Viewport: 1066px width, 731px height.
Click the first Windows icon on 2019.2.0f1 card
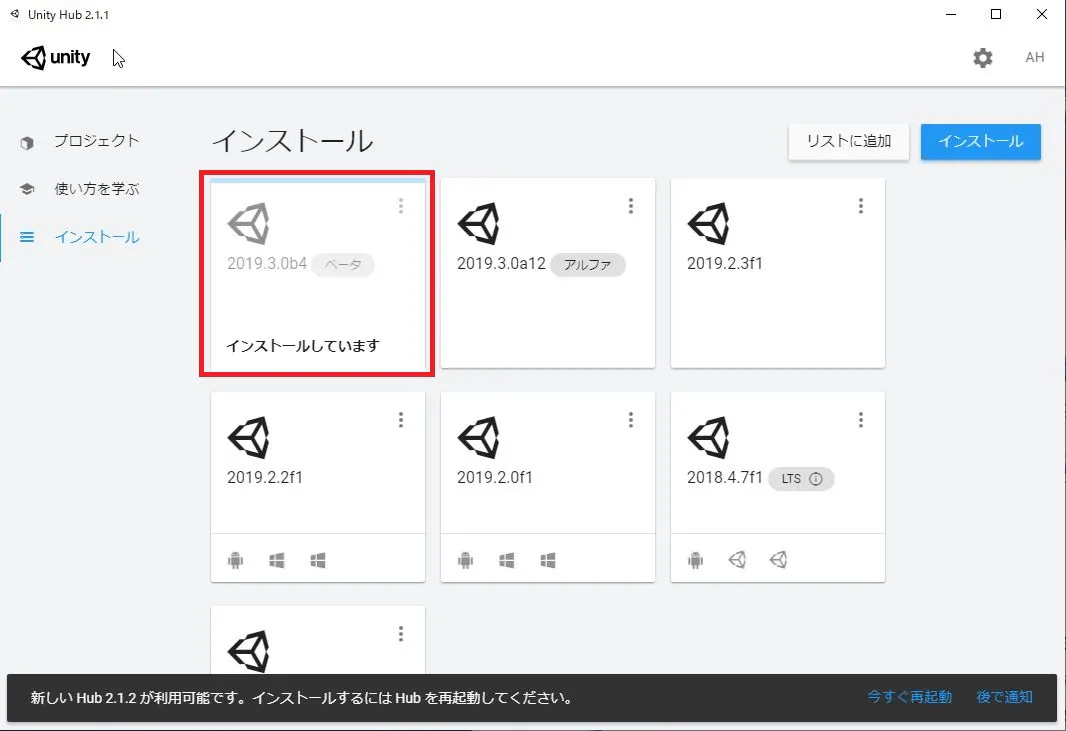[506, 560]
